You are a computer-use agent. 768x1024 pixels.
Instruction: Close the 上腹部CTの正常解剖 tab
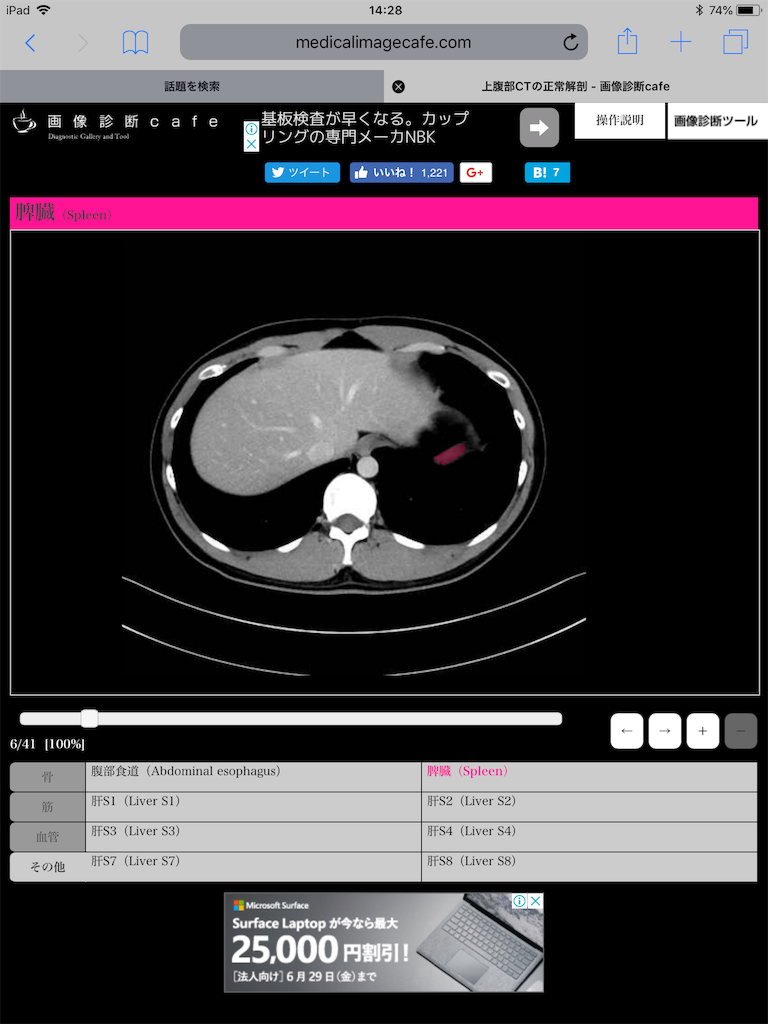398,86
